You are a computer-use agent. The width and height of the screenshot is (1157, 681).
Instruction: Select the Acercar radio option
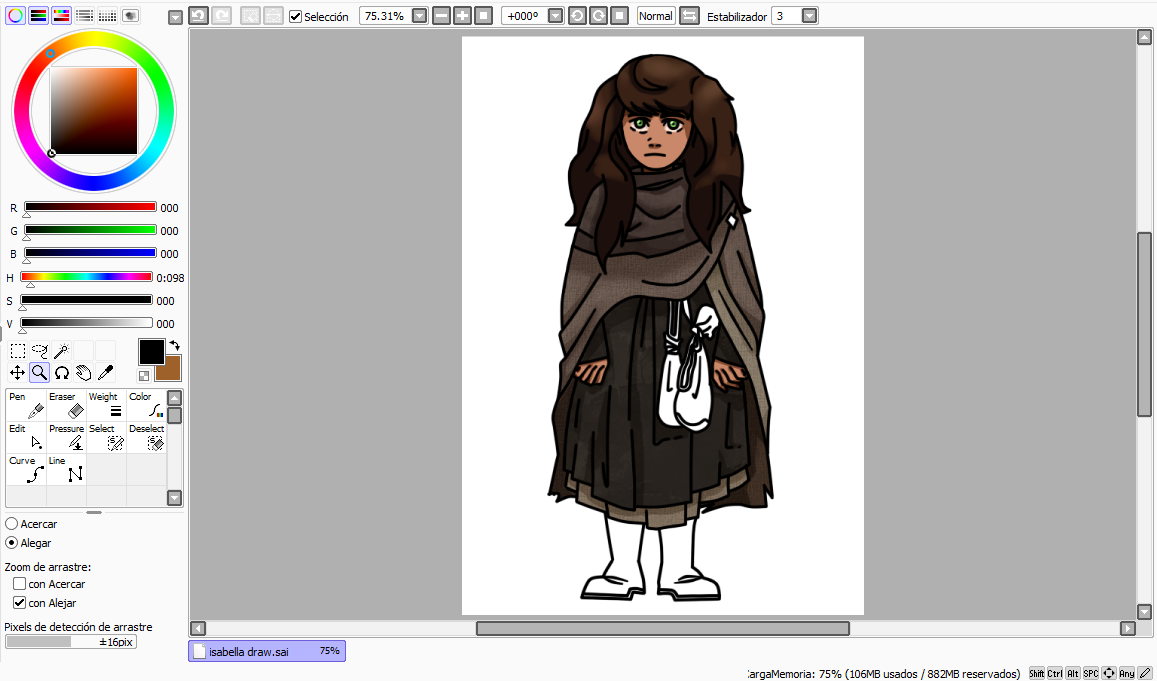click(12, 524)
